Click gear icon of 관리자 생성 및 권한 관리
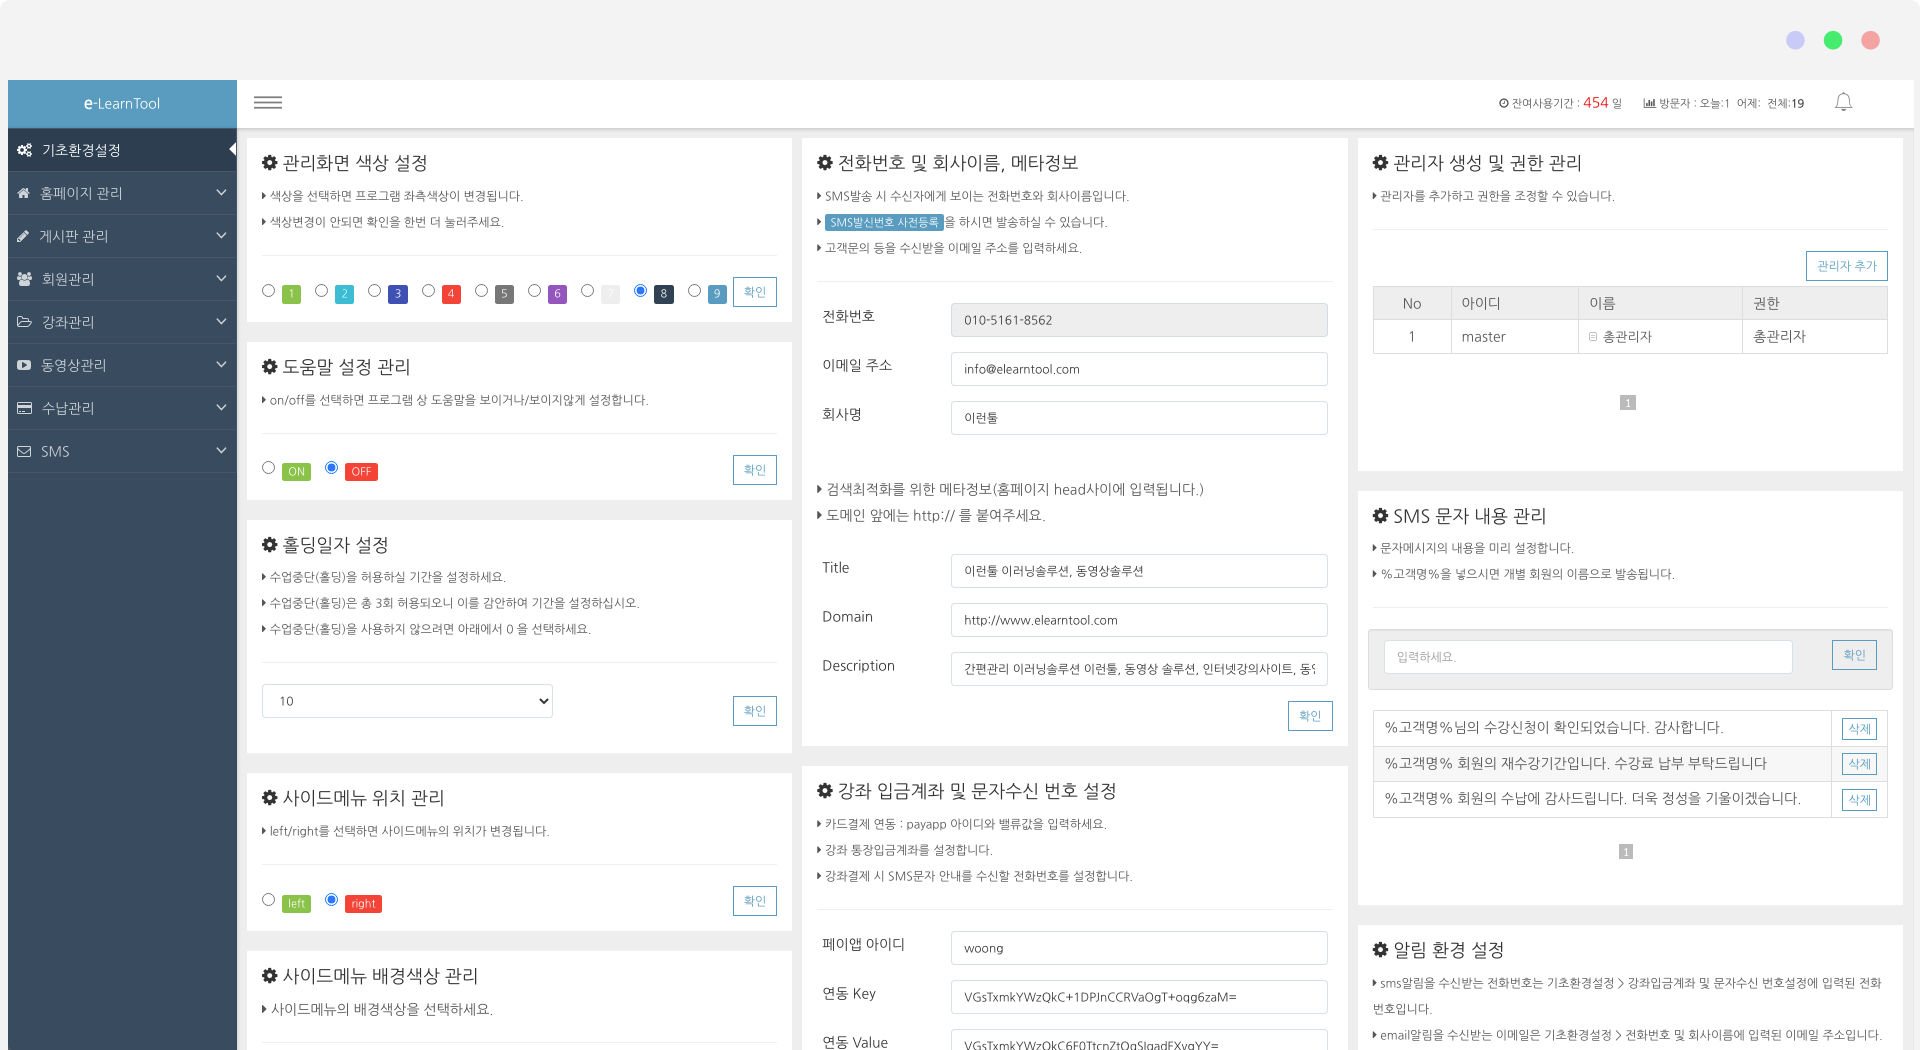 1380,163
